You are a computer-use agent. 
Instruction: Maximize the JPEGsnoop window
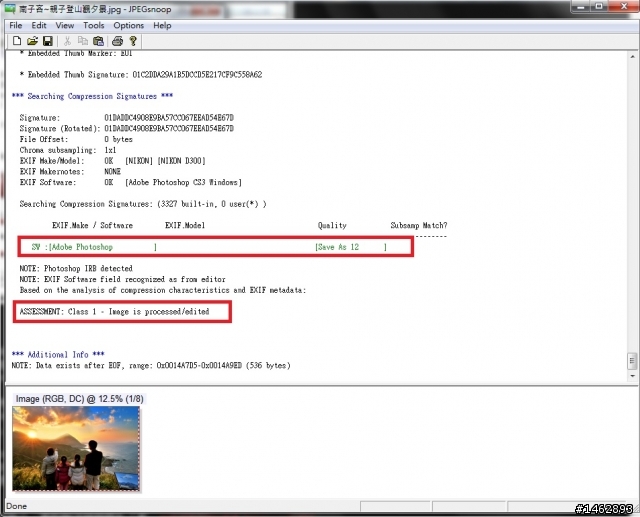[x=599, y=7]
